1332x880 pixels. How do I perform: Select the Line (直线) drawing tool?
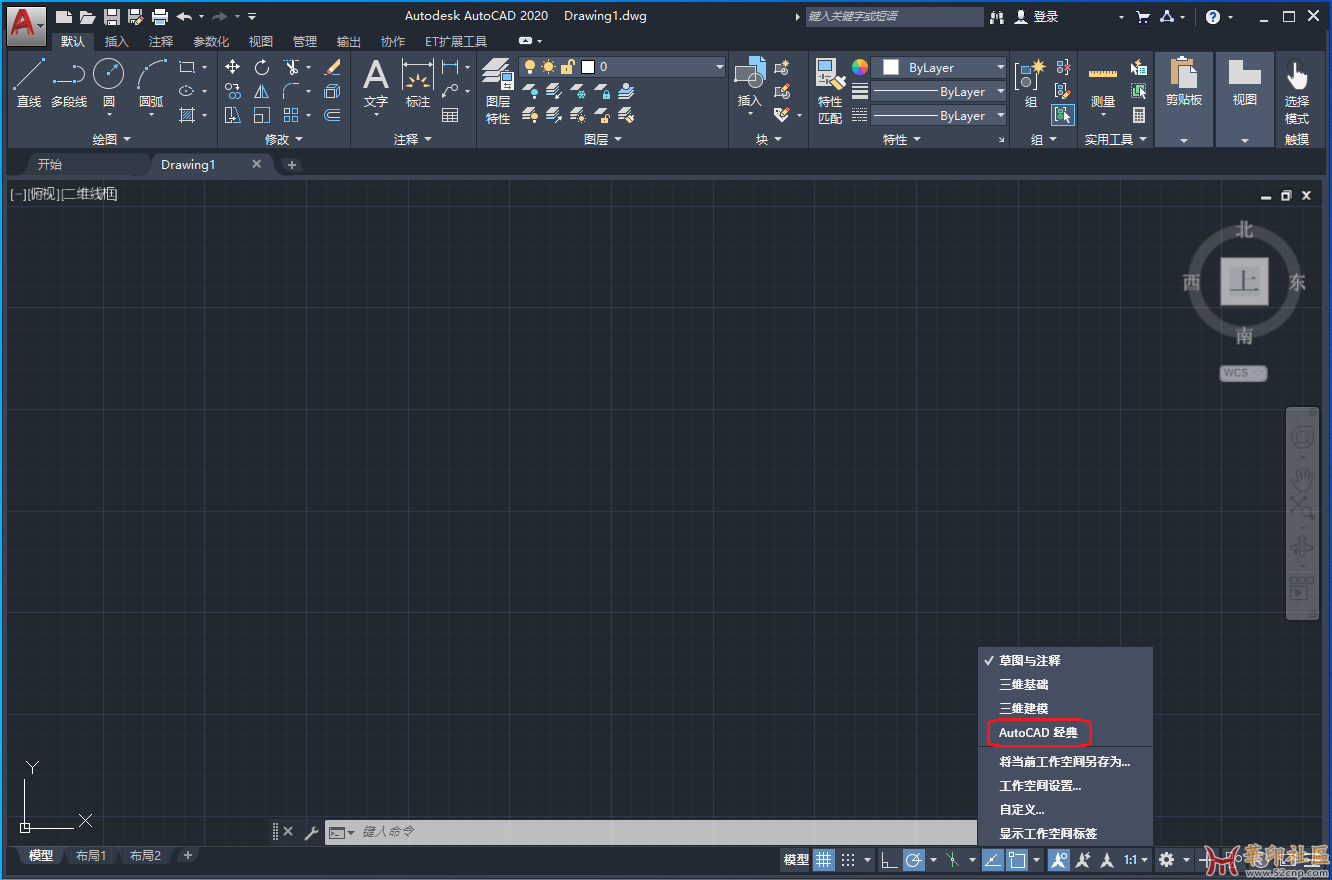coord(29,83)
